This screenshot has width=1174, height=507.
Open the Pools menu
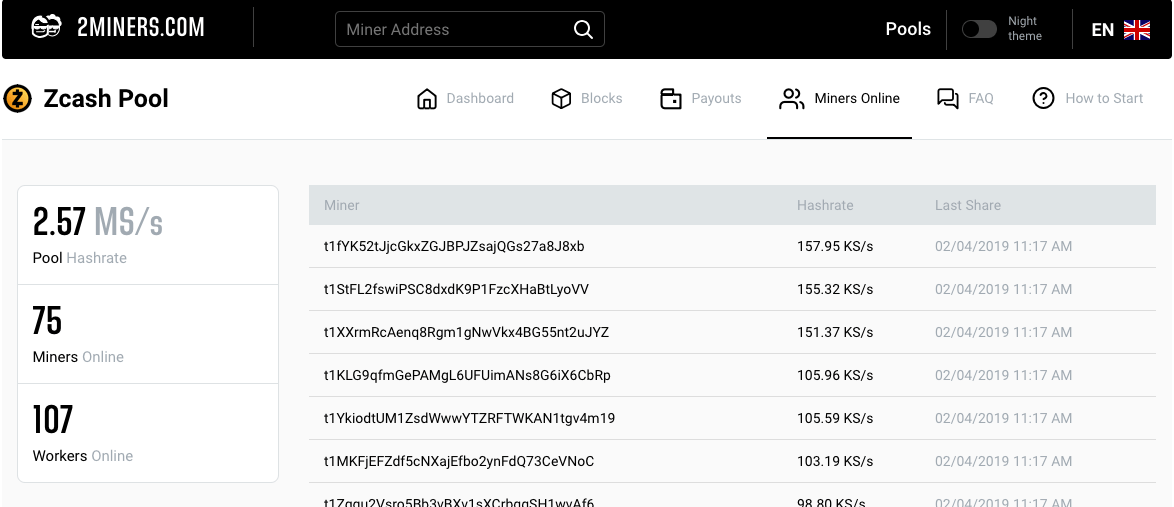(x=908, y=29)
